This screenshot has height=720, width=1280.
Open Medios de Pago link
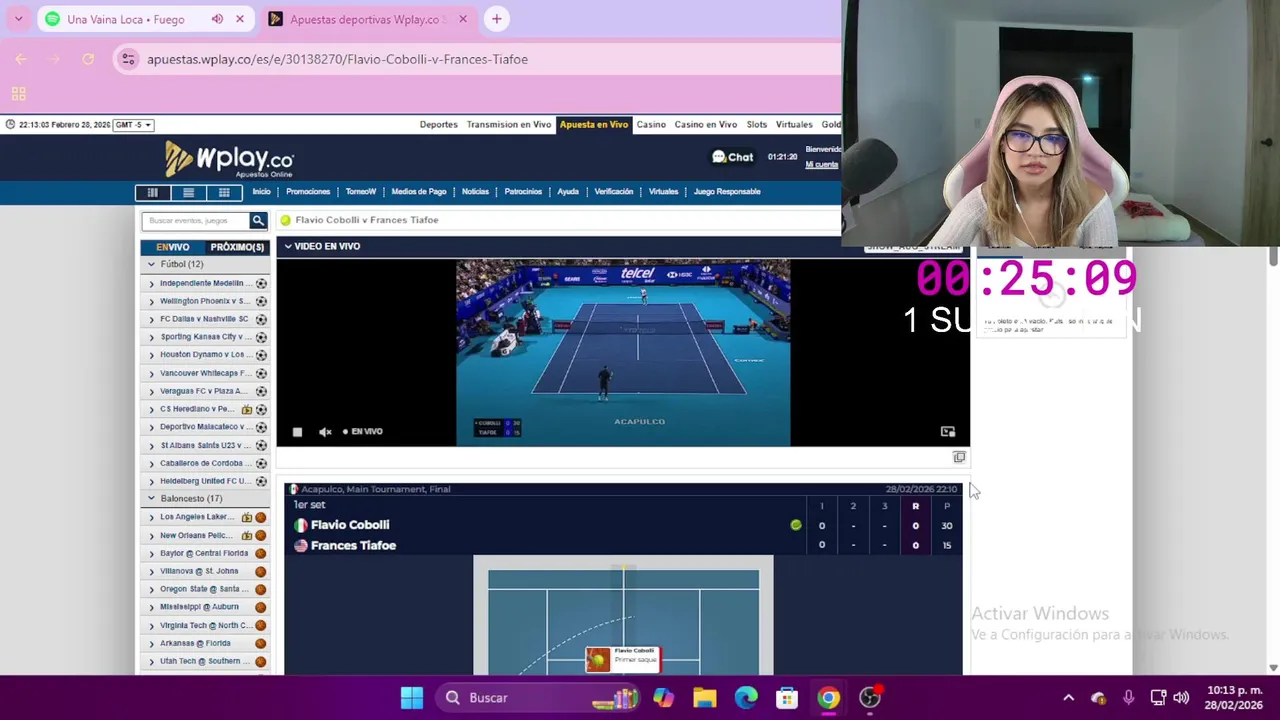click(x=419, y=192)
